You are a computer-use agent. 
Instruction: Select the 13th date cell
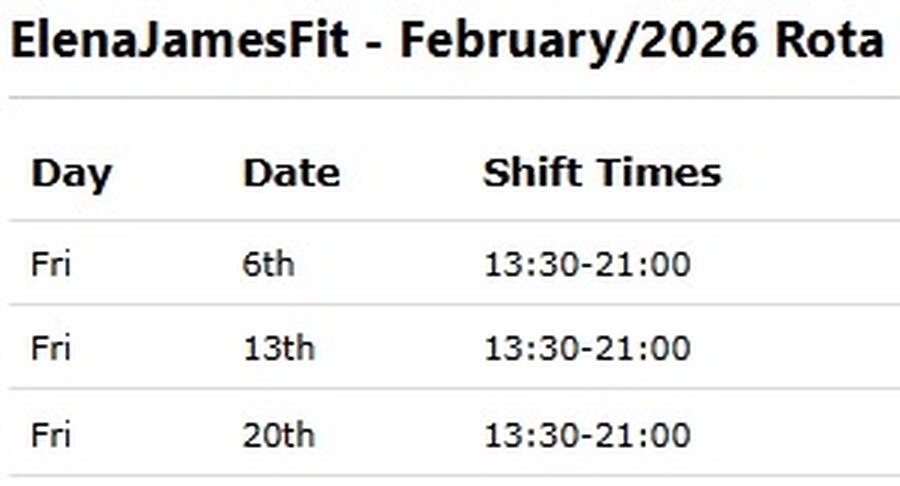click(x=279, y=349)
